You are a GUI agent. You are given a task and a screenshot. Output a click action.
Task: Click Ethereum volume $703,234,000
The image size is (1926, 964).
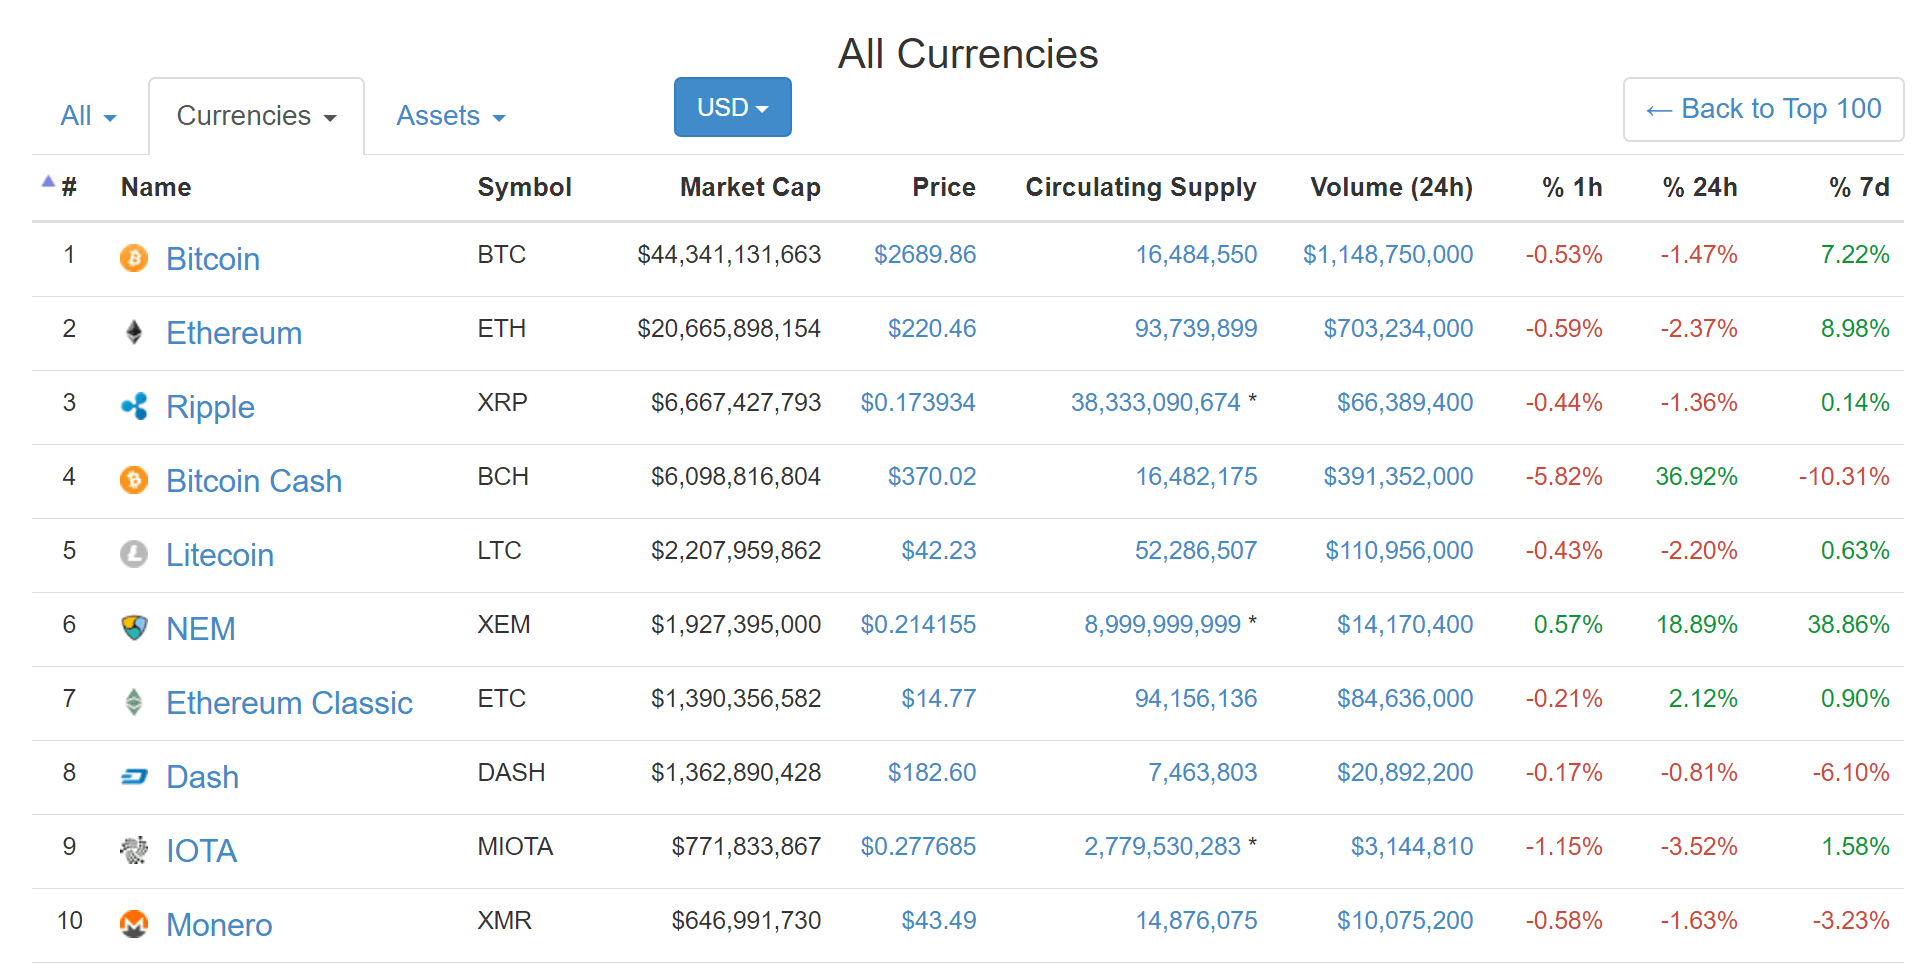coord(1398,329)
